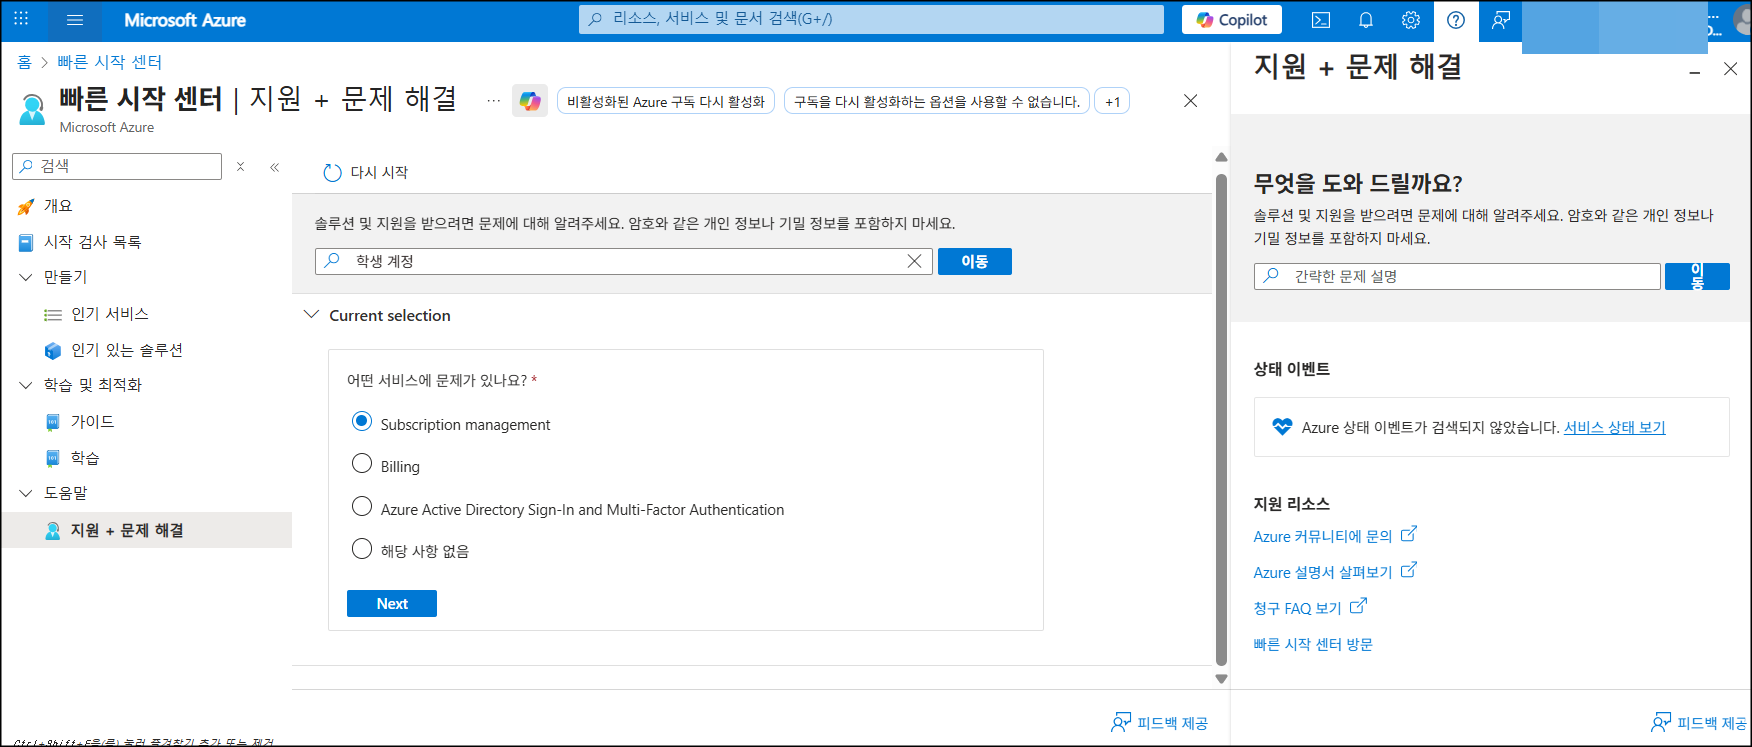Click the sidebar 검색 input field
Screen dimensions: 1752x747
[x=117, y=166]
